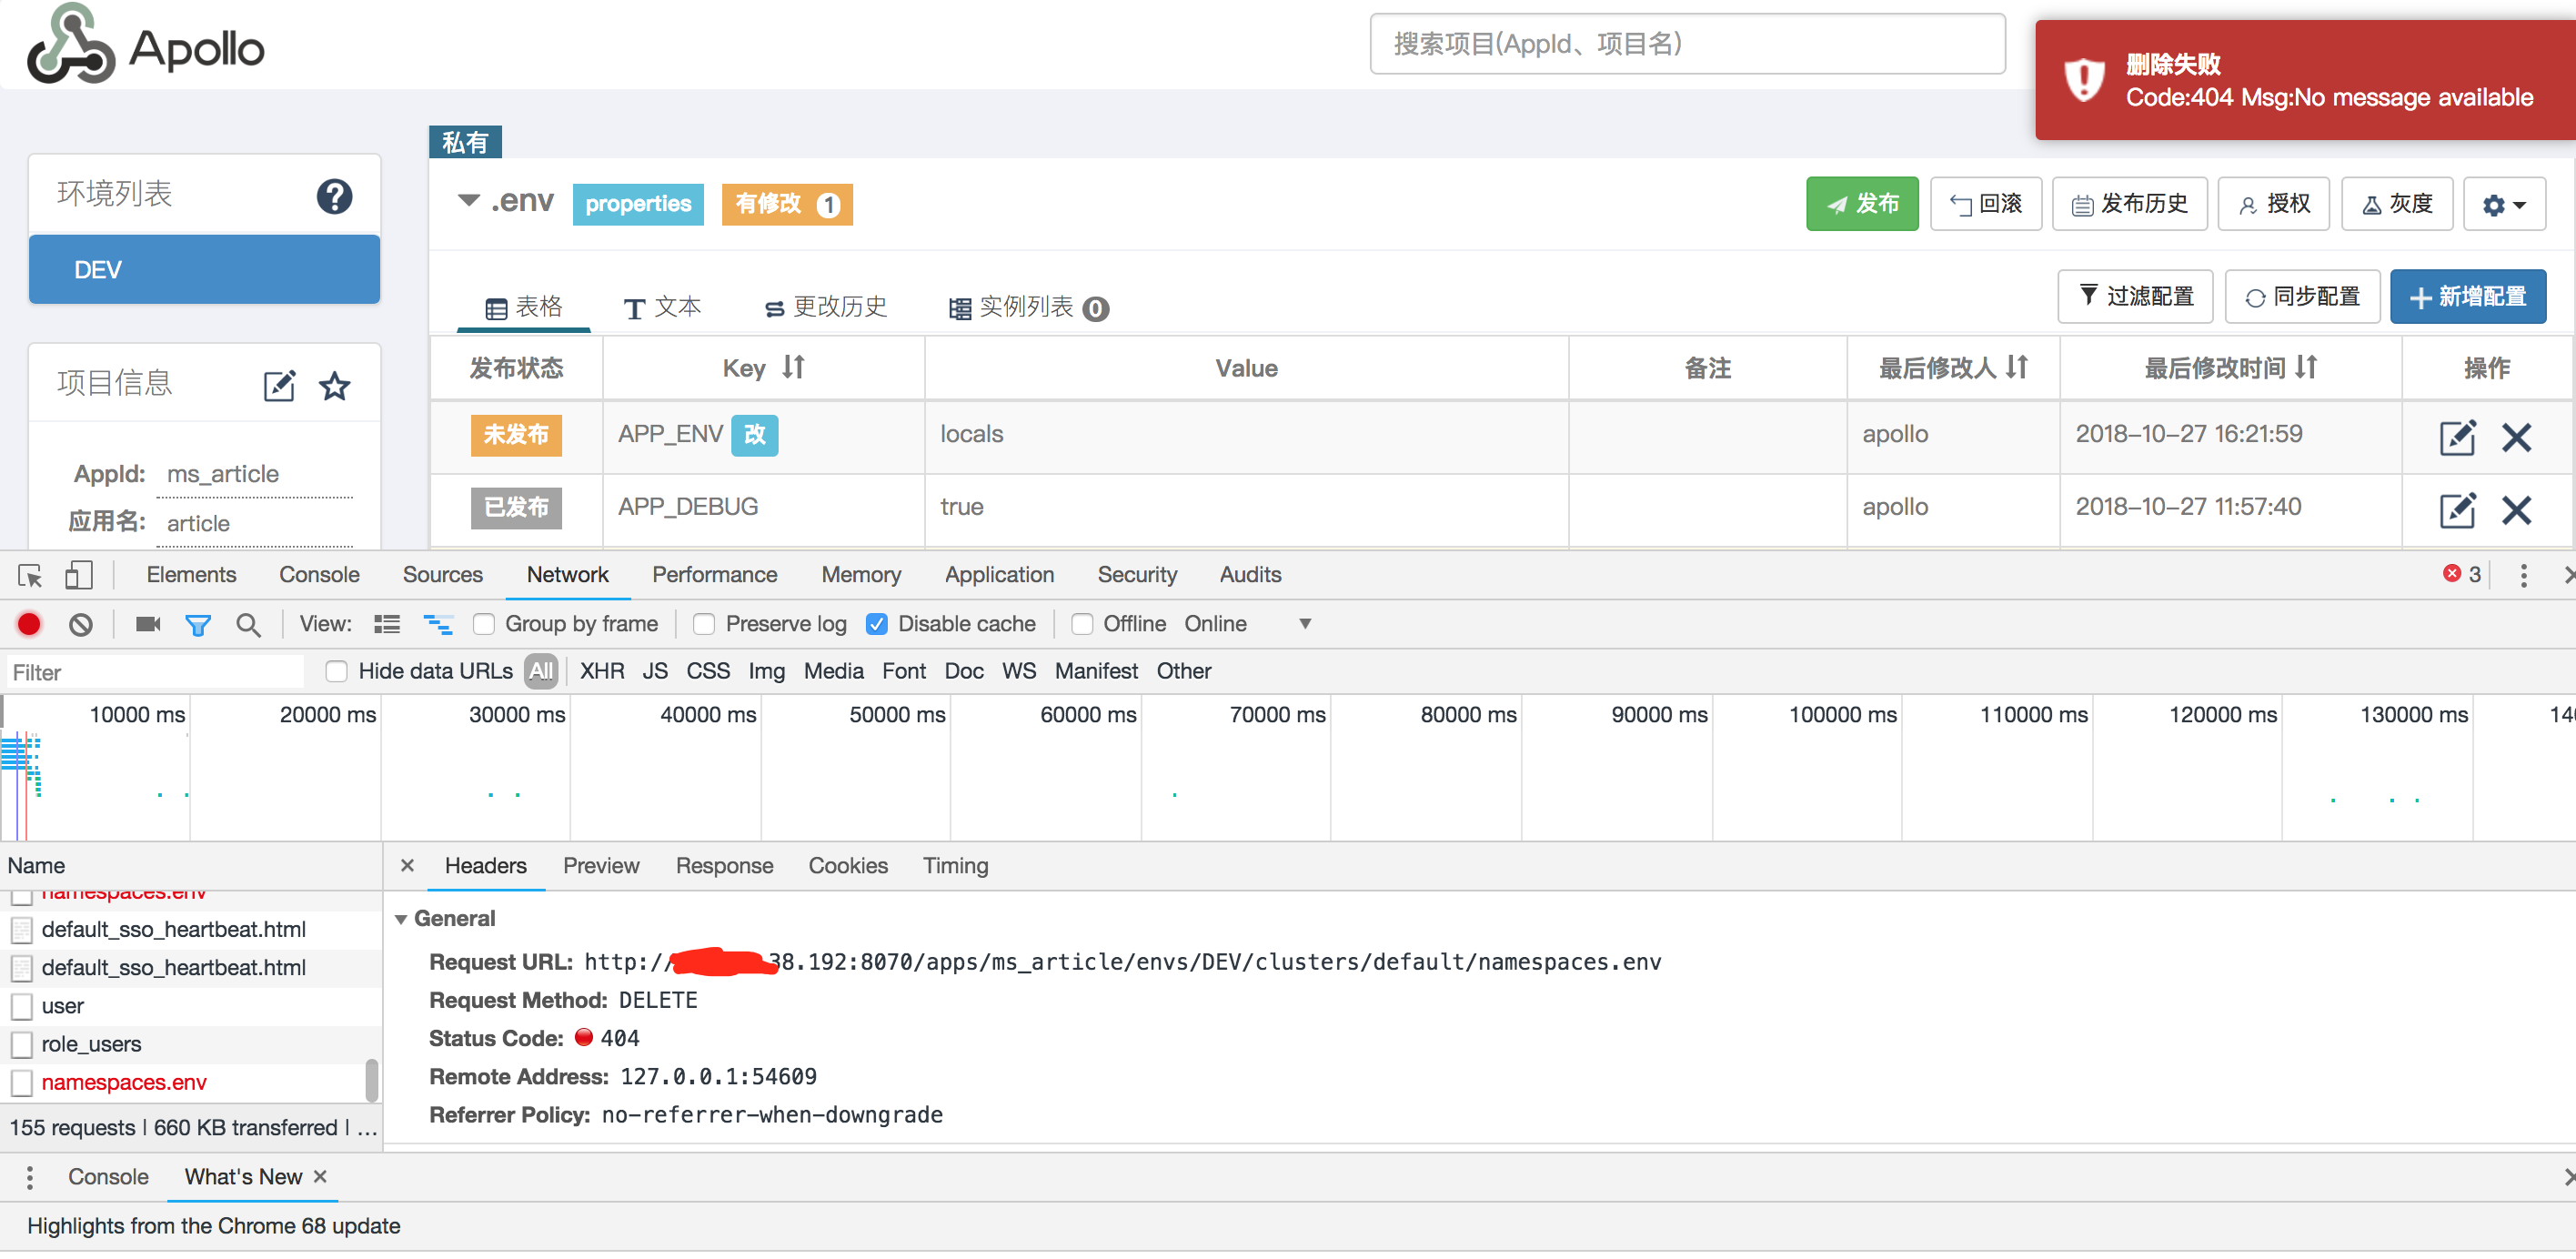Edit project info with pencil icon
The image size is (2576, 1259).
tap(280, 385)
